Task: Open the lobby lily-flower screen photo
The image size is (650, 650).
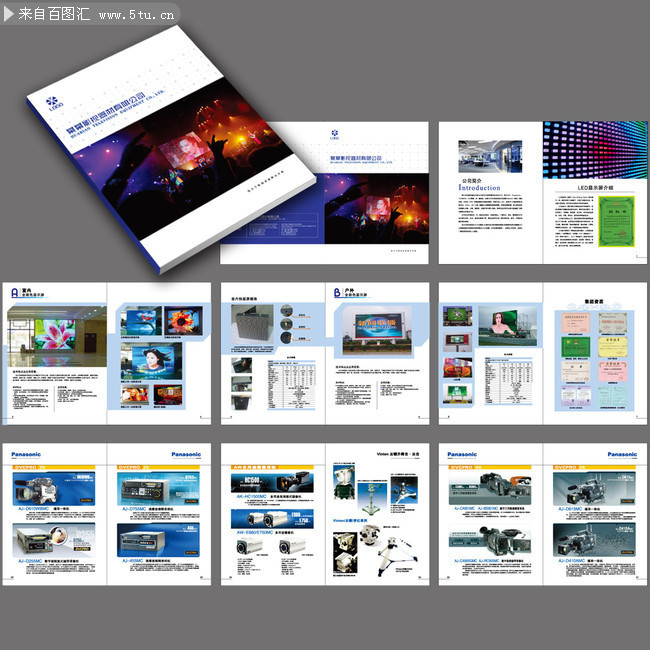Action: click(57, 336)
